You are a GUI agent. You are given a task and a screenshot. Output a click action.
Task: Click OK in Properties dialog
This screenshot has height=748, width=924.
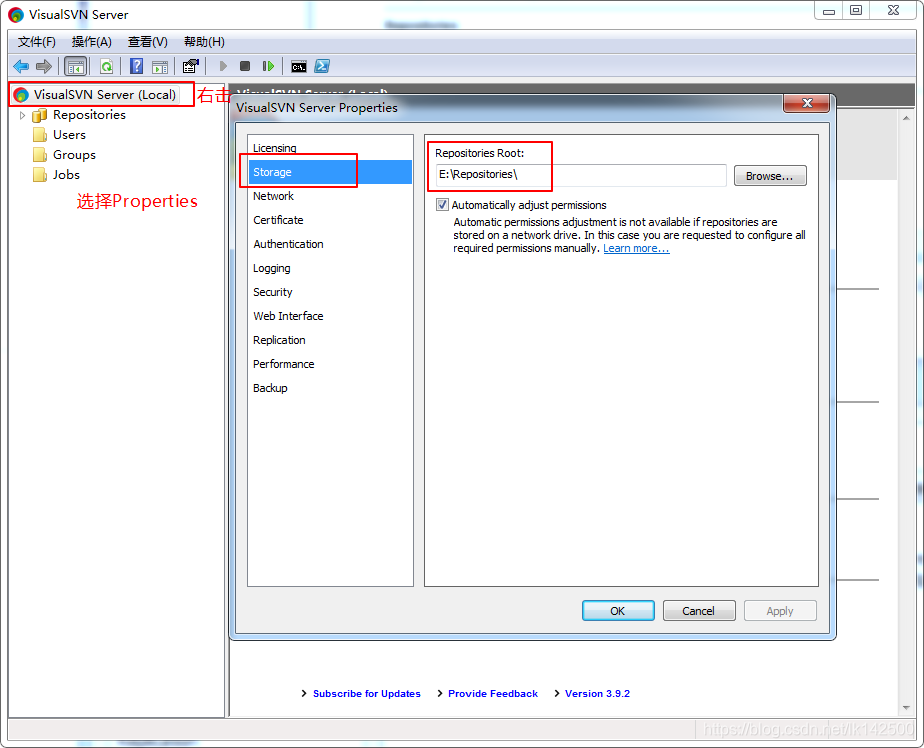click(618, 611)
